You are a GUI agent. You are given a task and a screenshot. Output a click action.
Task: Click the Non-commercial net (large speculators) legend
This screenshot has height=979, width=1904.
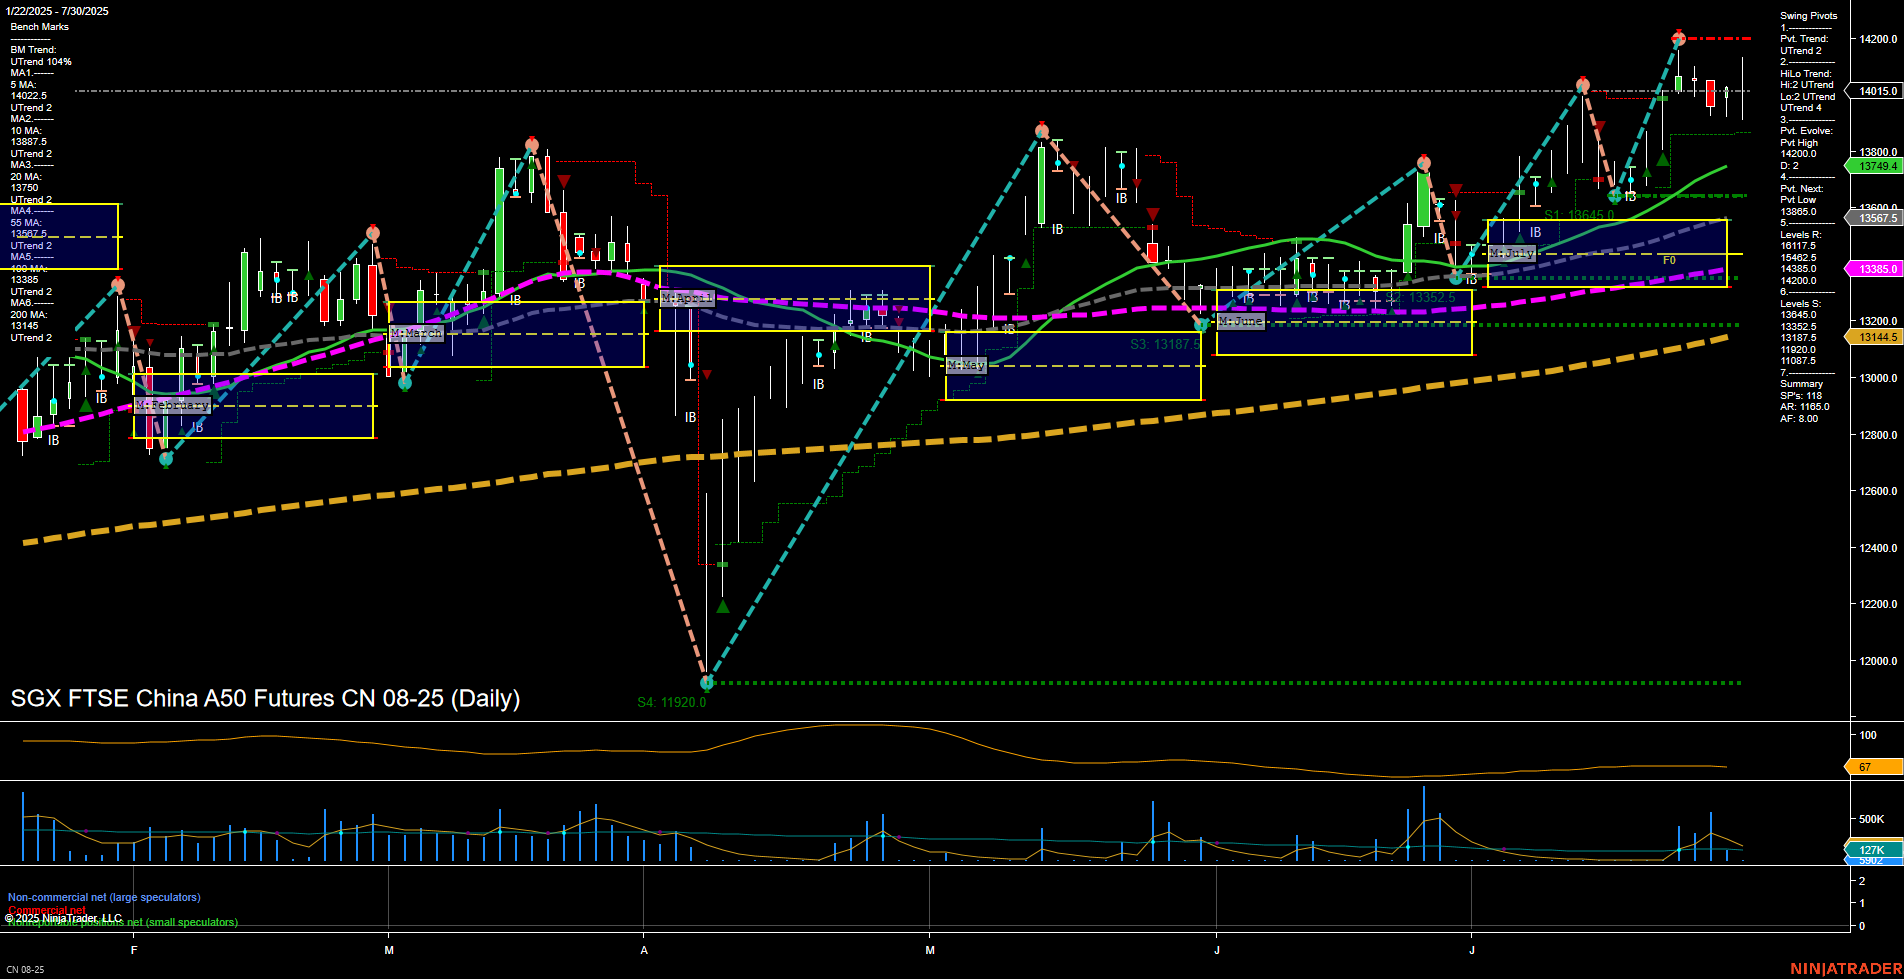coord(104,897)
